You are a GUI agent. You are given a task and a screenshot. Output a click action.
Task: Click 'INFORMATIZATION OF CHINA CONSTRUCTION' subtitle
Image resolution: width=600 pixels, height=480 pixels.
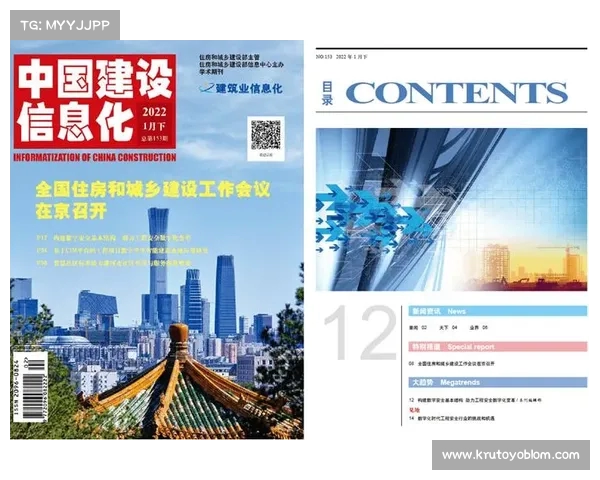coord(95,157)
